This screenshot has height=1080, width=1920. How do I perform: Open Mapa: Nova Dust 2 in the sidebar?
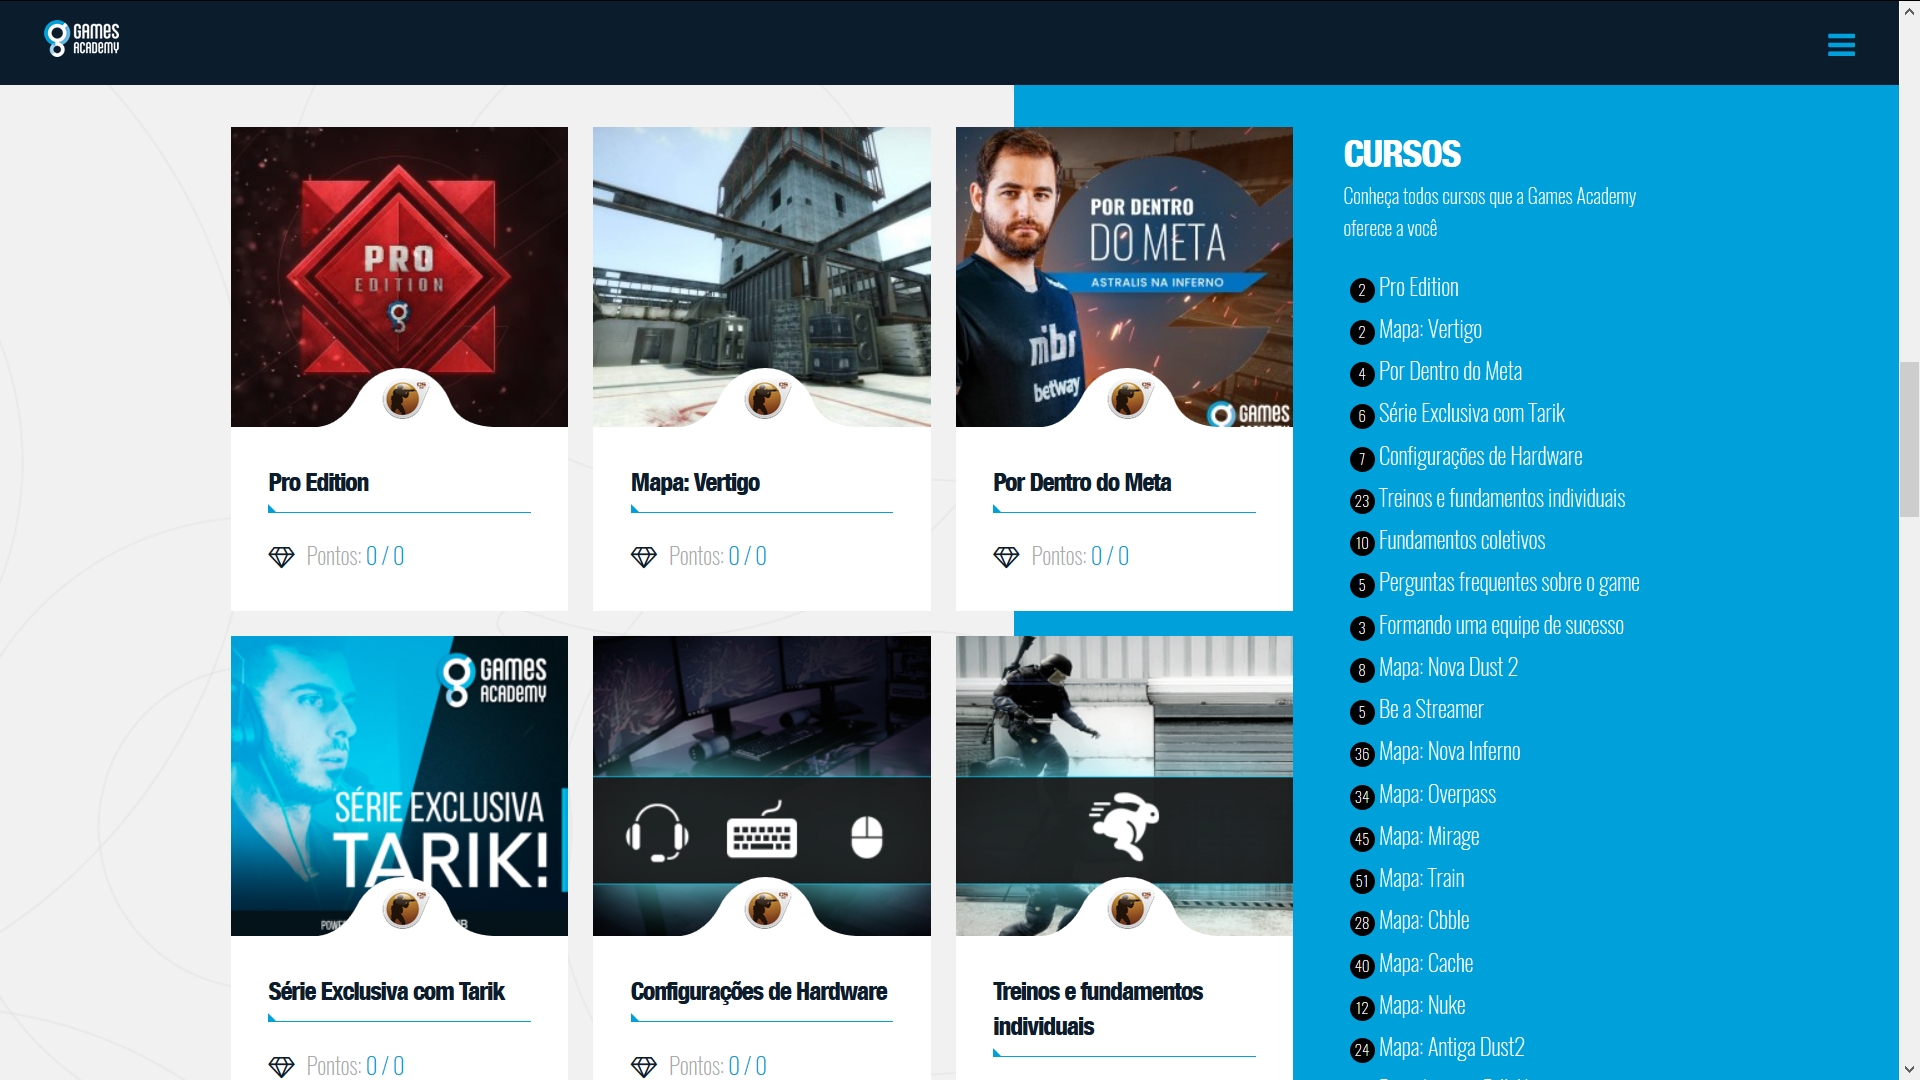(1448, 668)
